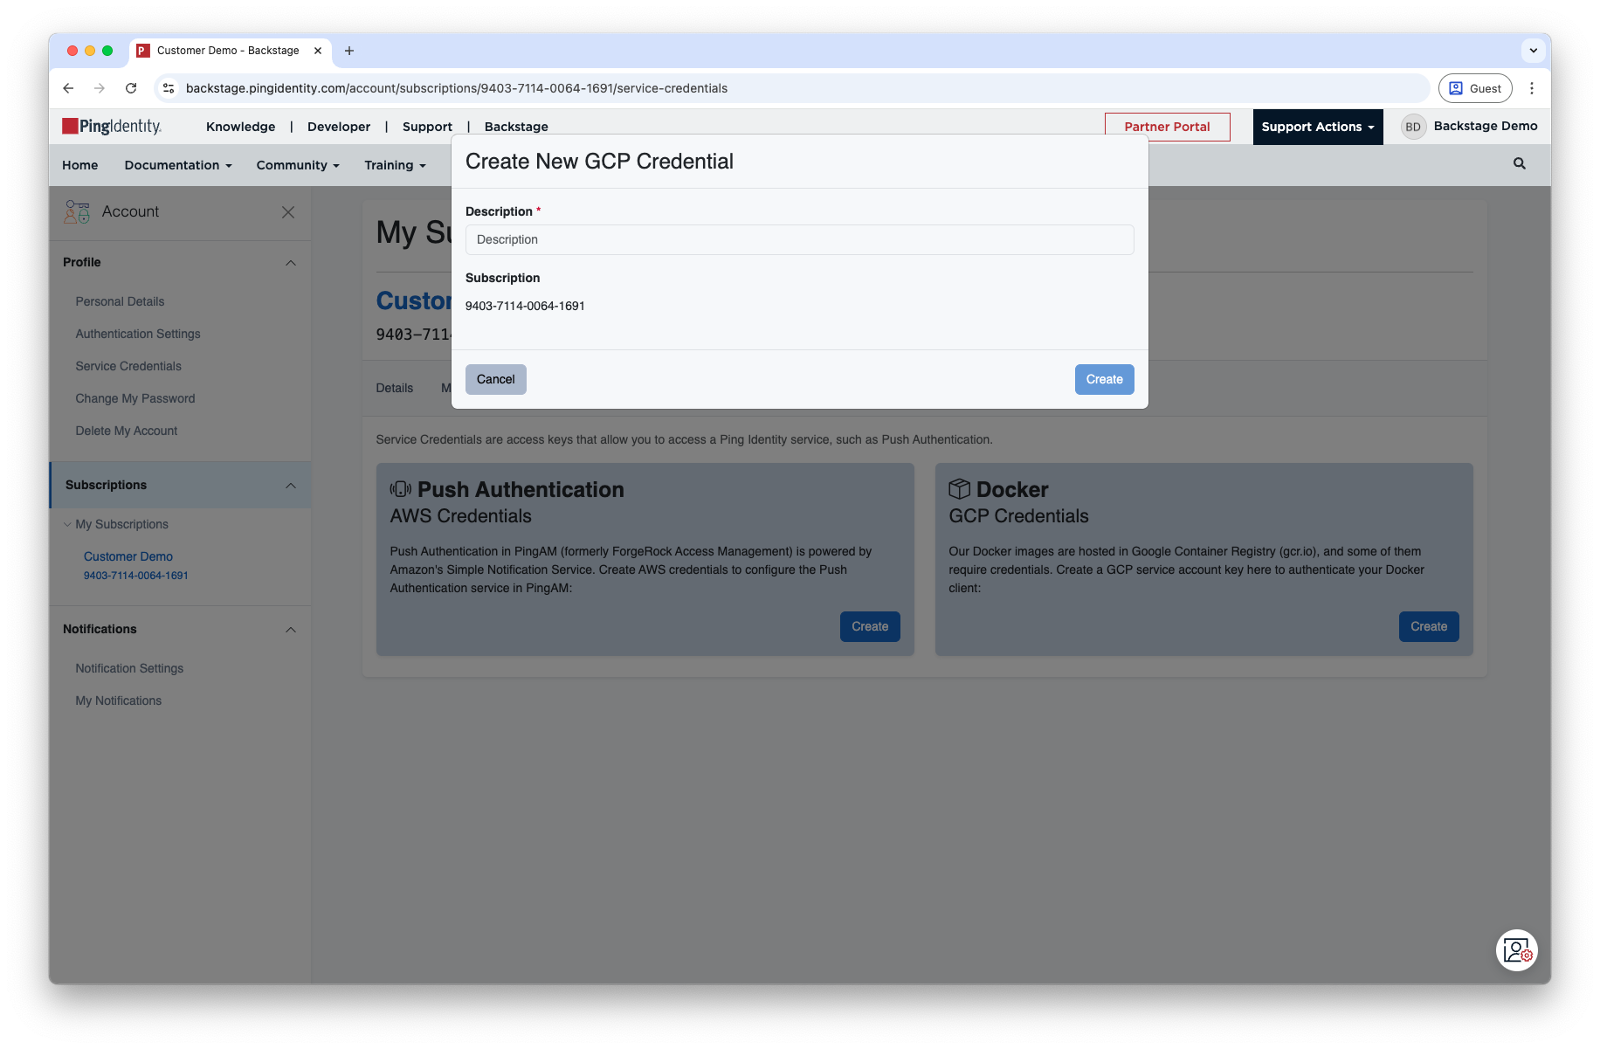Open the Support Actions dropdown
This screenshot has height=1049, width=1600.
click(x=1317, y=127)
